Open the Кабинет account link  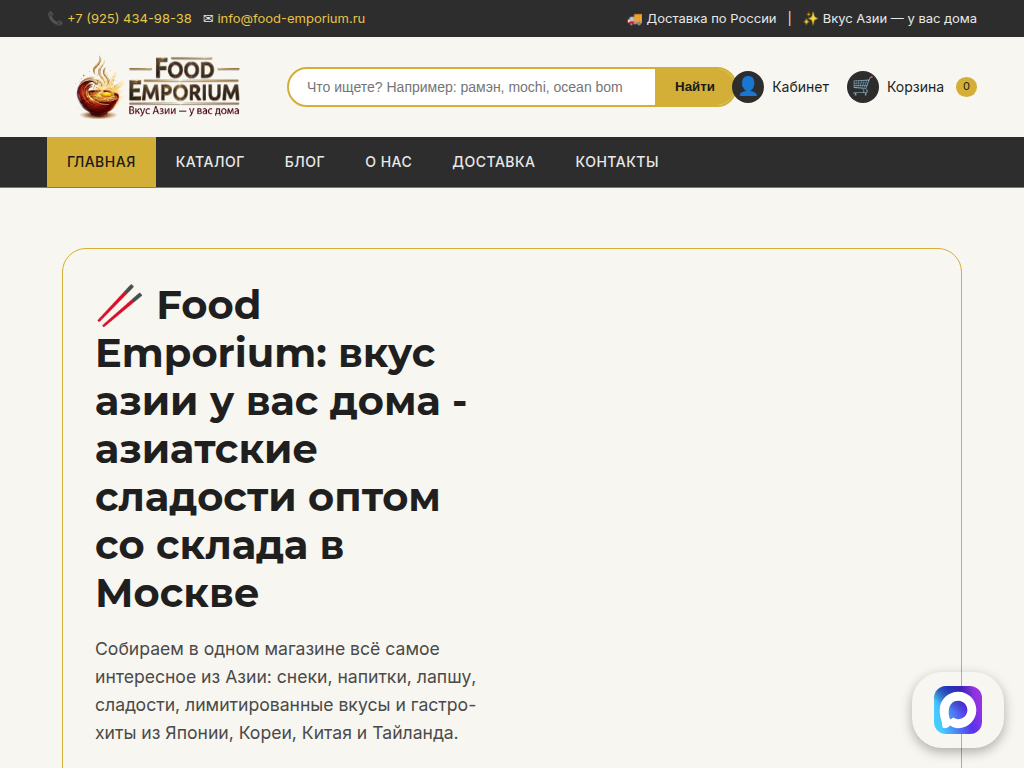point(800,87)
